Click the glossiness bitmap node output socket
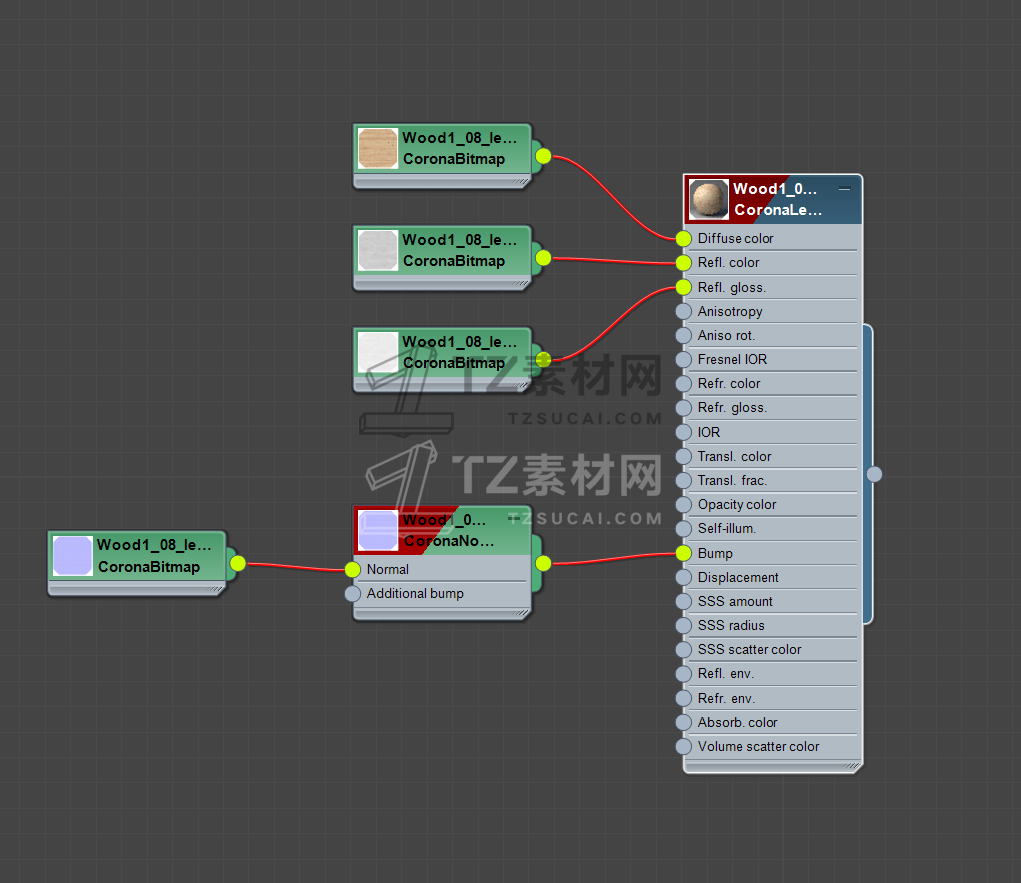Image resolution: width=1021 pixels, height=883 pixels. [x=543, y=360]
